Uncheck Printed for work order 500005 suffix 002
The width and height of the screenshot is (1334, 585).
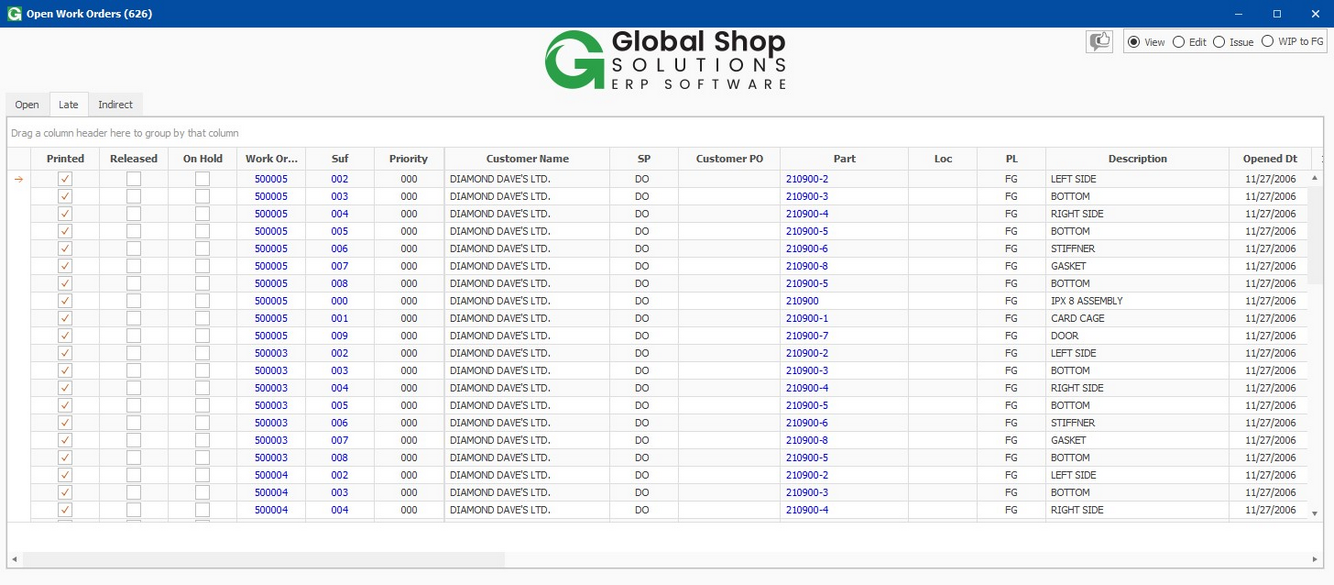coord(65,179)
